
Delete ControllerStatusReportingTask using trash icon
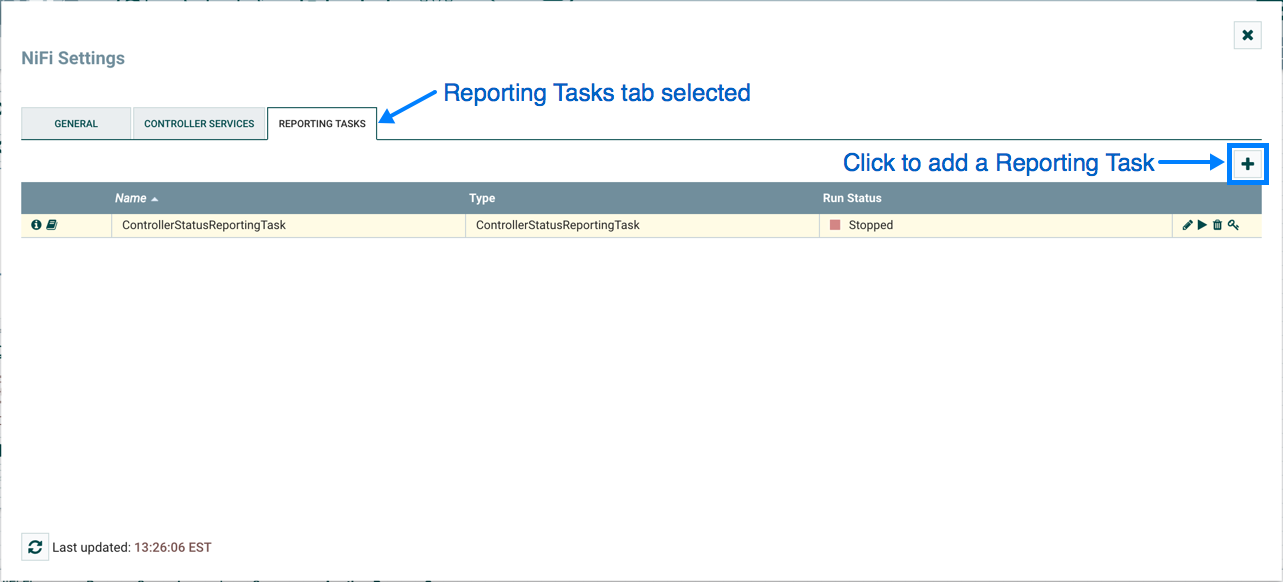coord(1217,225)
